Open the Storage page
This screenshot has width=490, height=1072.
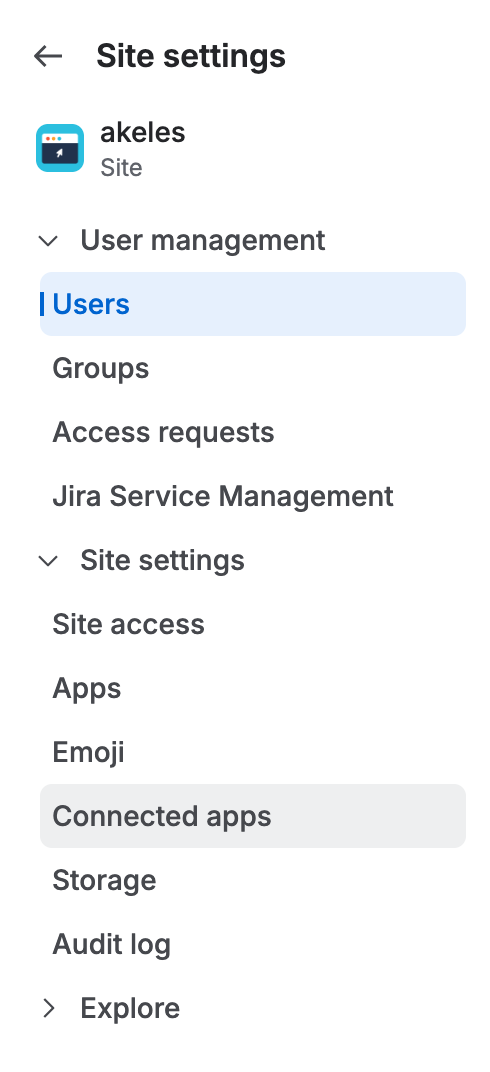[253, 881]
